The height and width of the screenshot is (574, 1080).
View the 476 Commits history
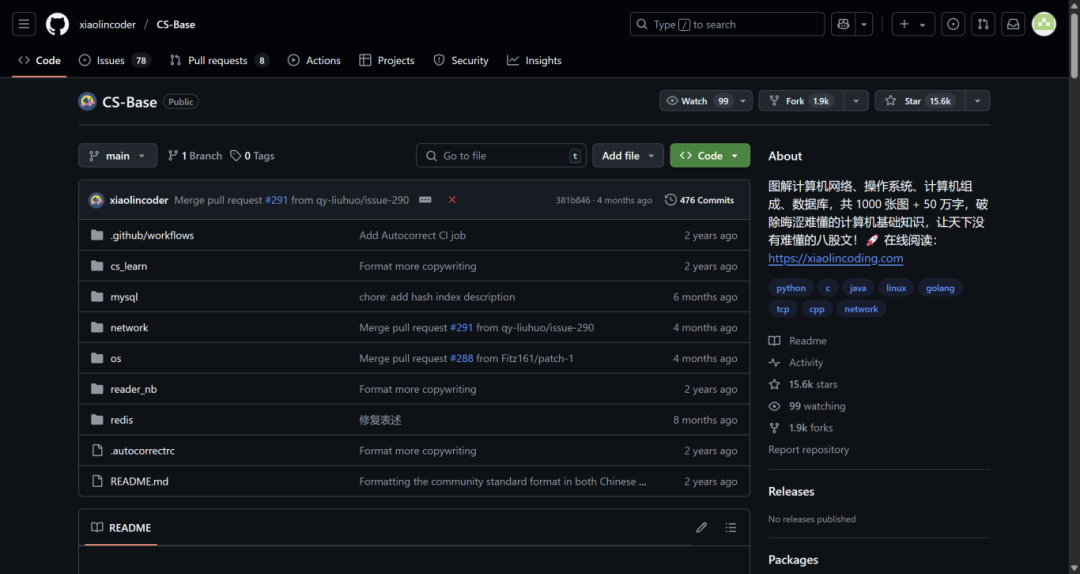pos(700,200)
